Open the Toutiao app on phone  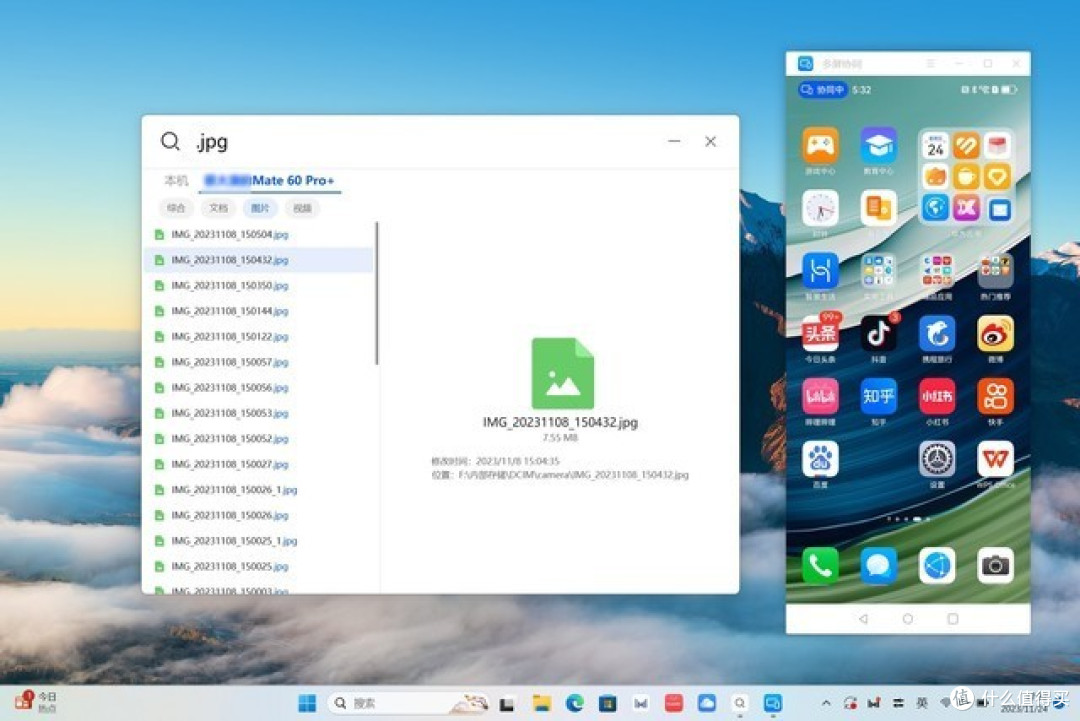pos(820,334)
